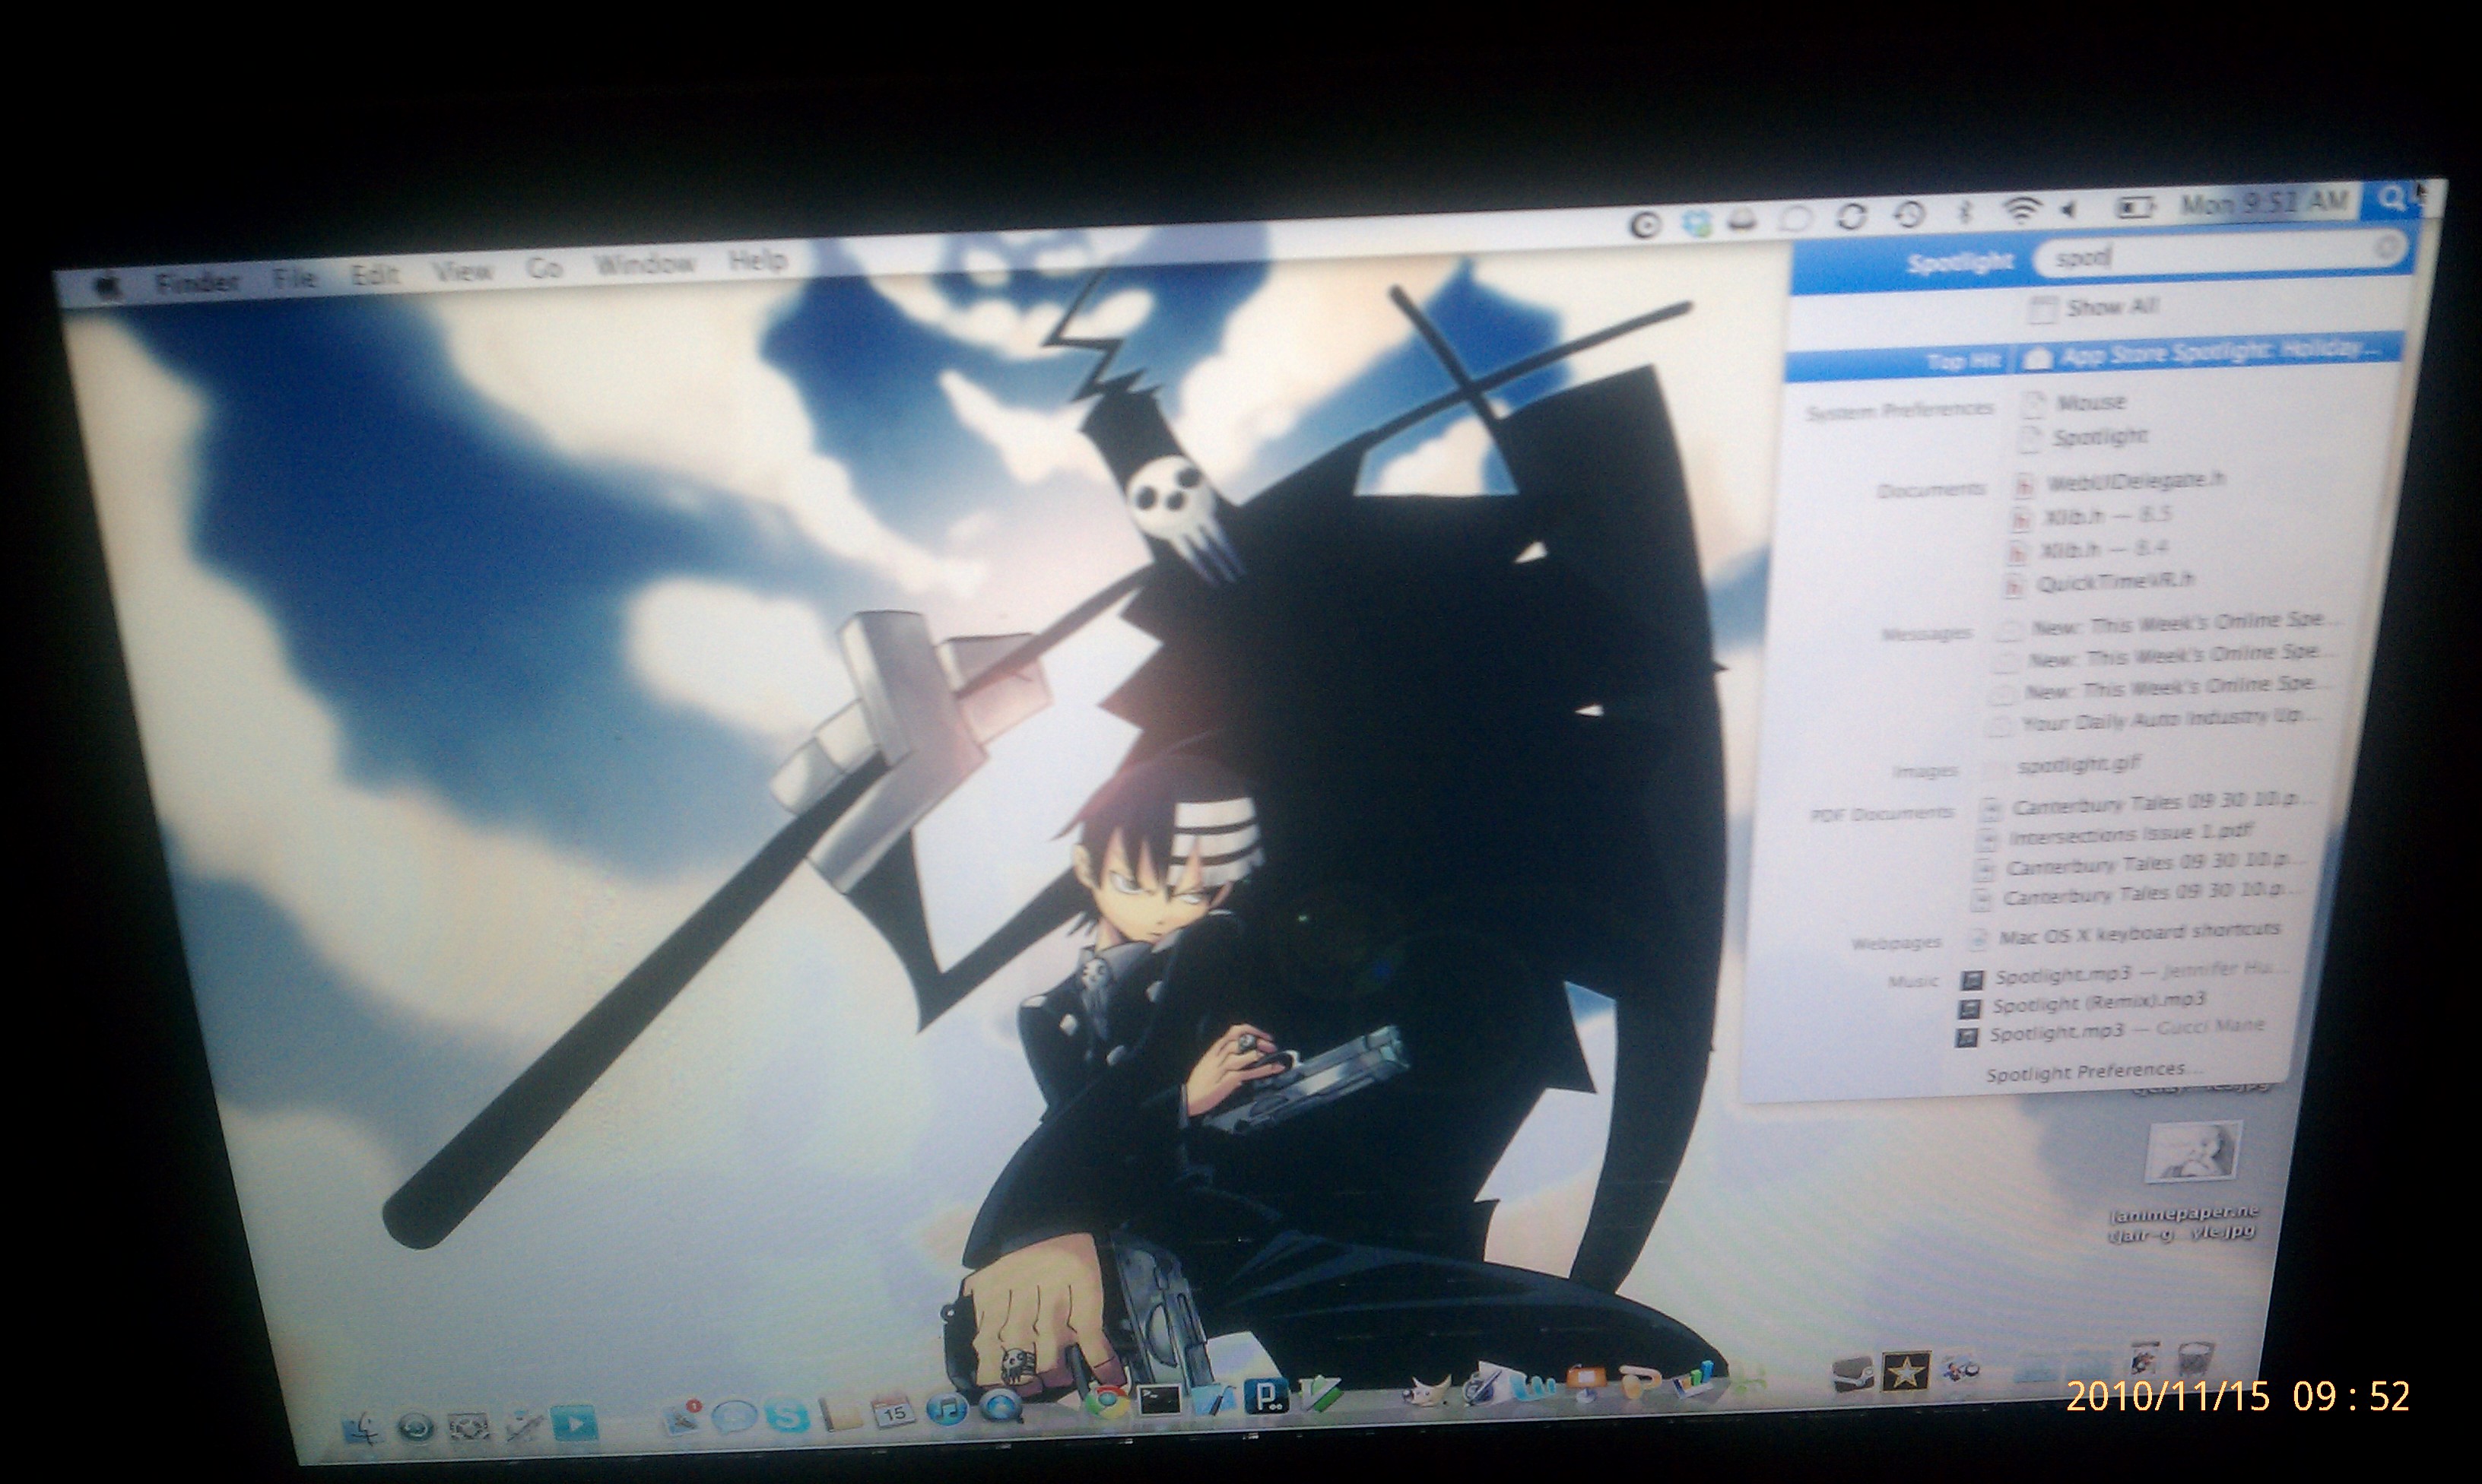Open the Window menu
This screenshot has width=2482, height=1484.
click(645, 264)
